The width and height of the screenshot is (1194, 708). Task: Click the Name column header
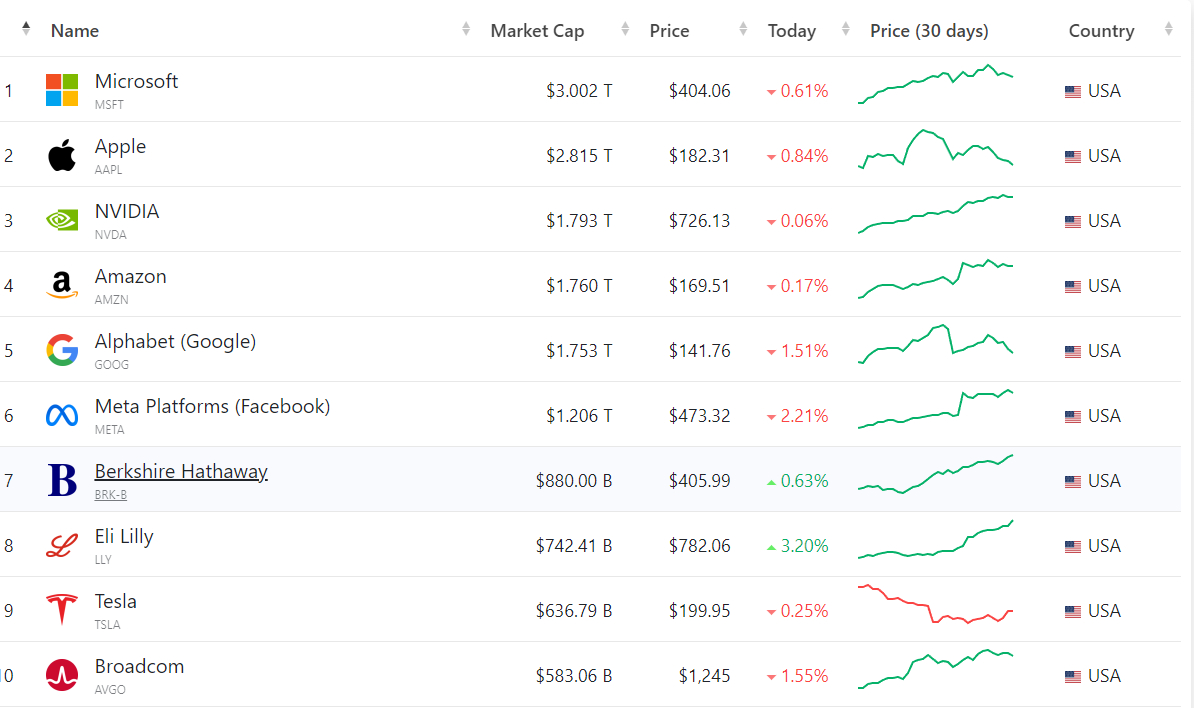[75, 30]
